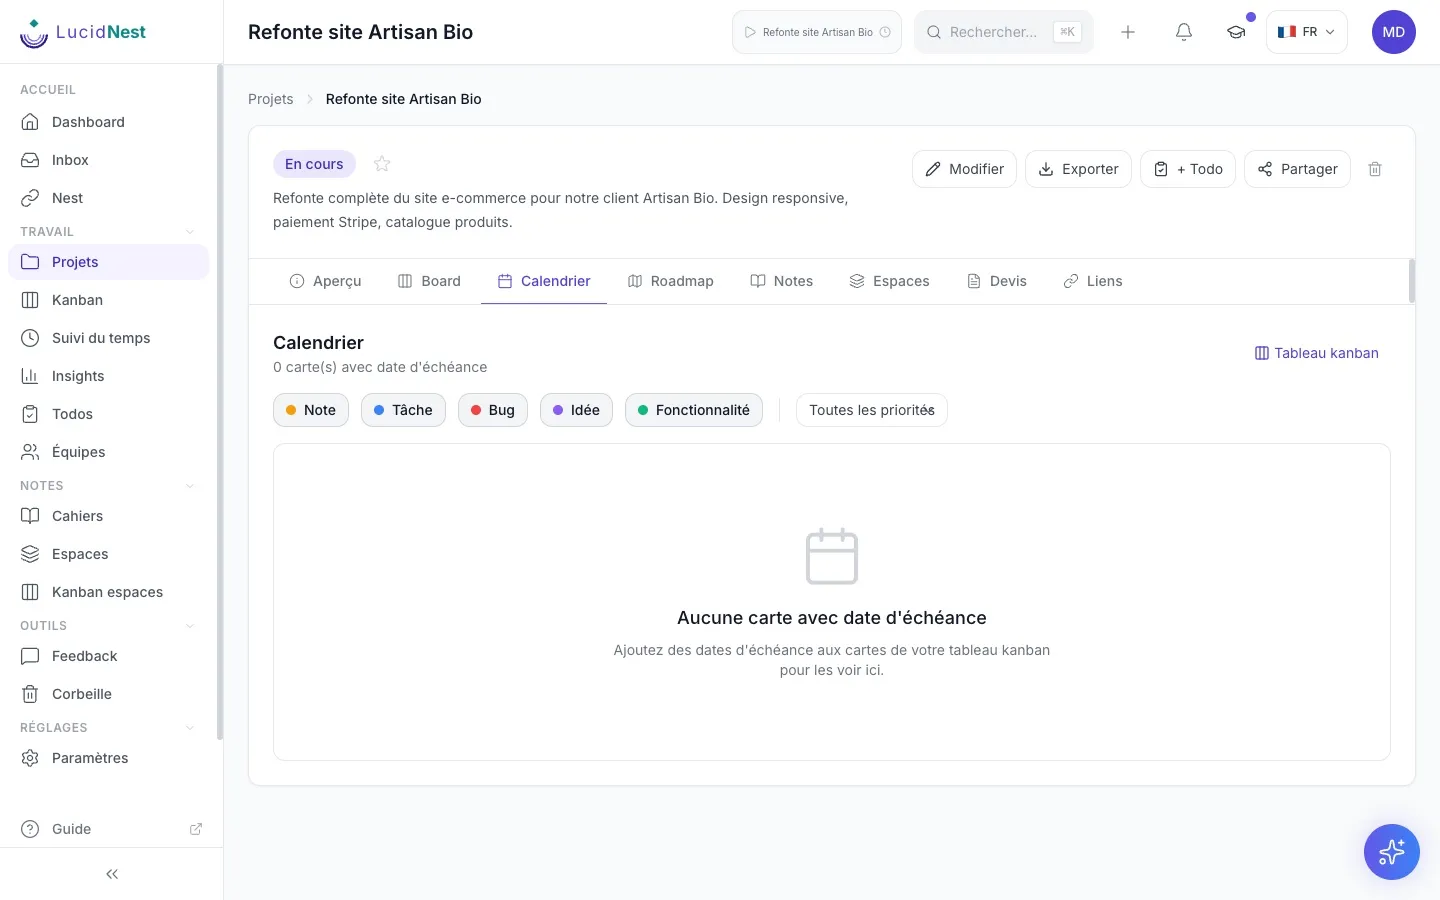Click the Guide external link icon
1440x900 pixels.
(x=196, y=829)
